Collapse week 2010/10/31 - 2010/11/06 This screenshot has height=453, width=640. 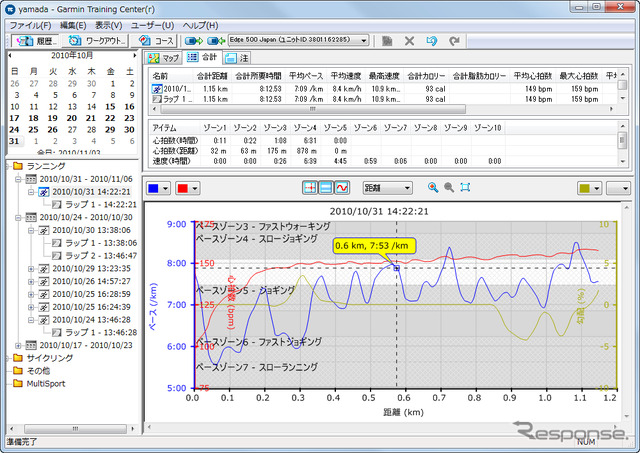18,179
